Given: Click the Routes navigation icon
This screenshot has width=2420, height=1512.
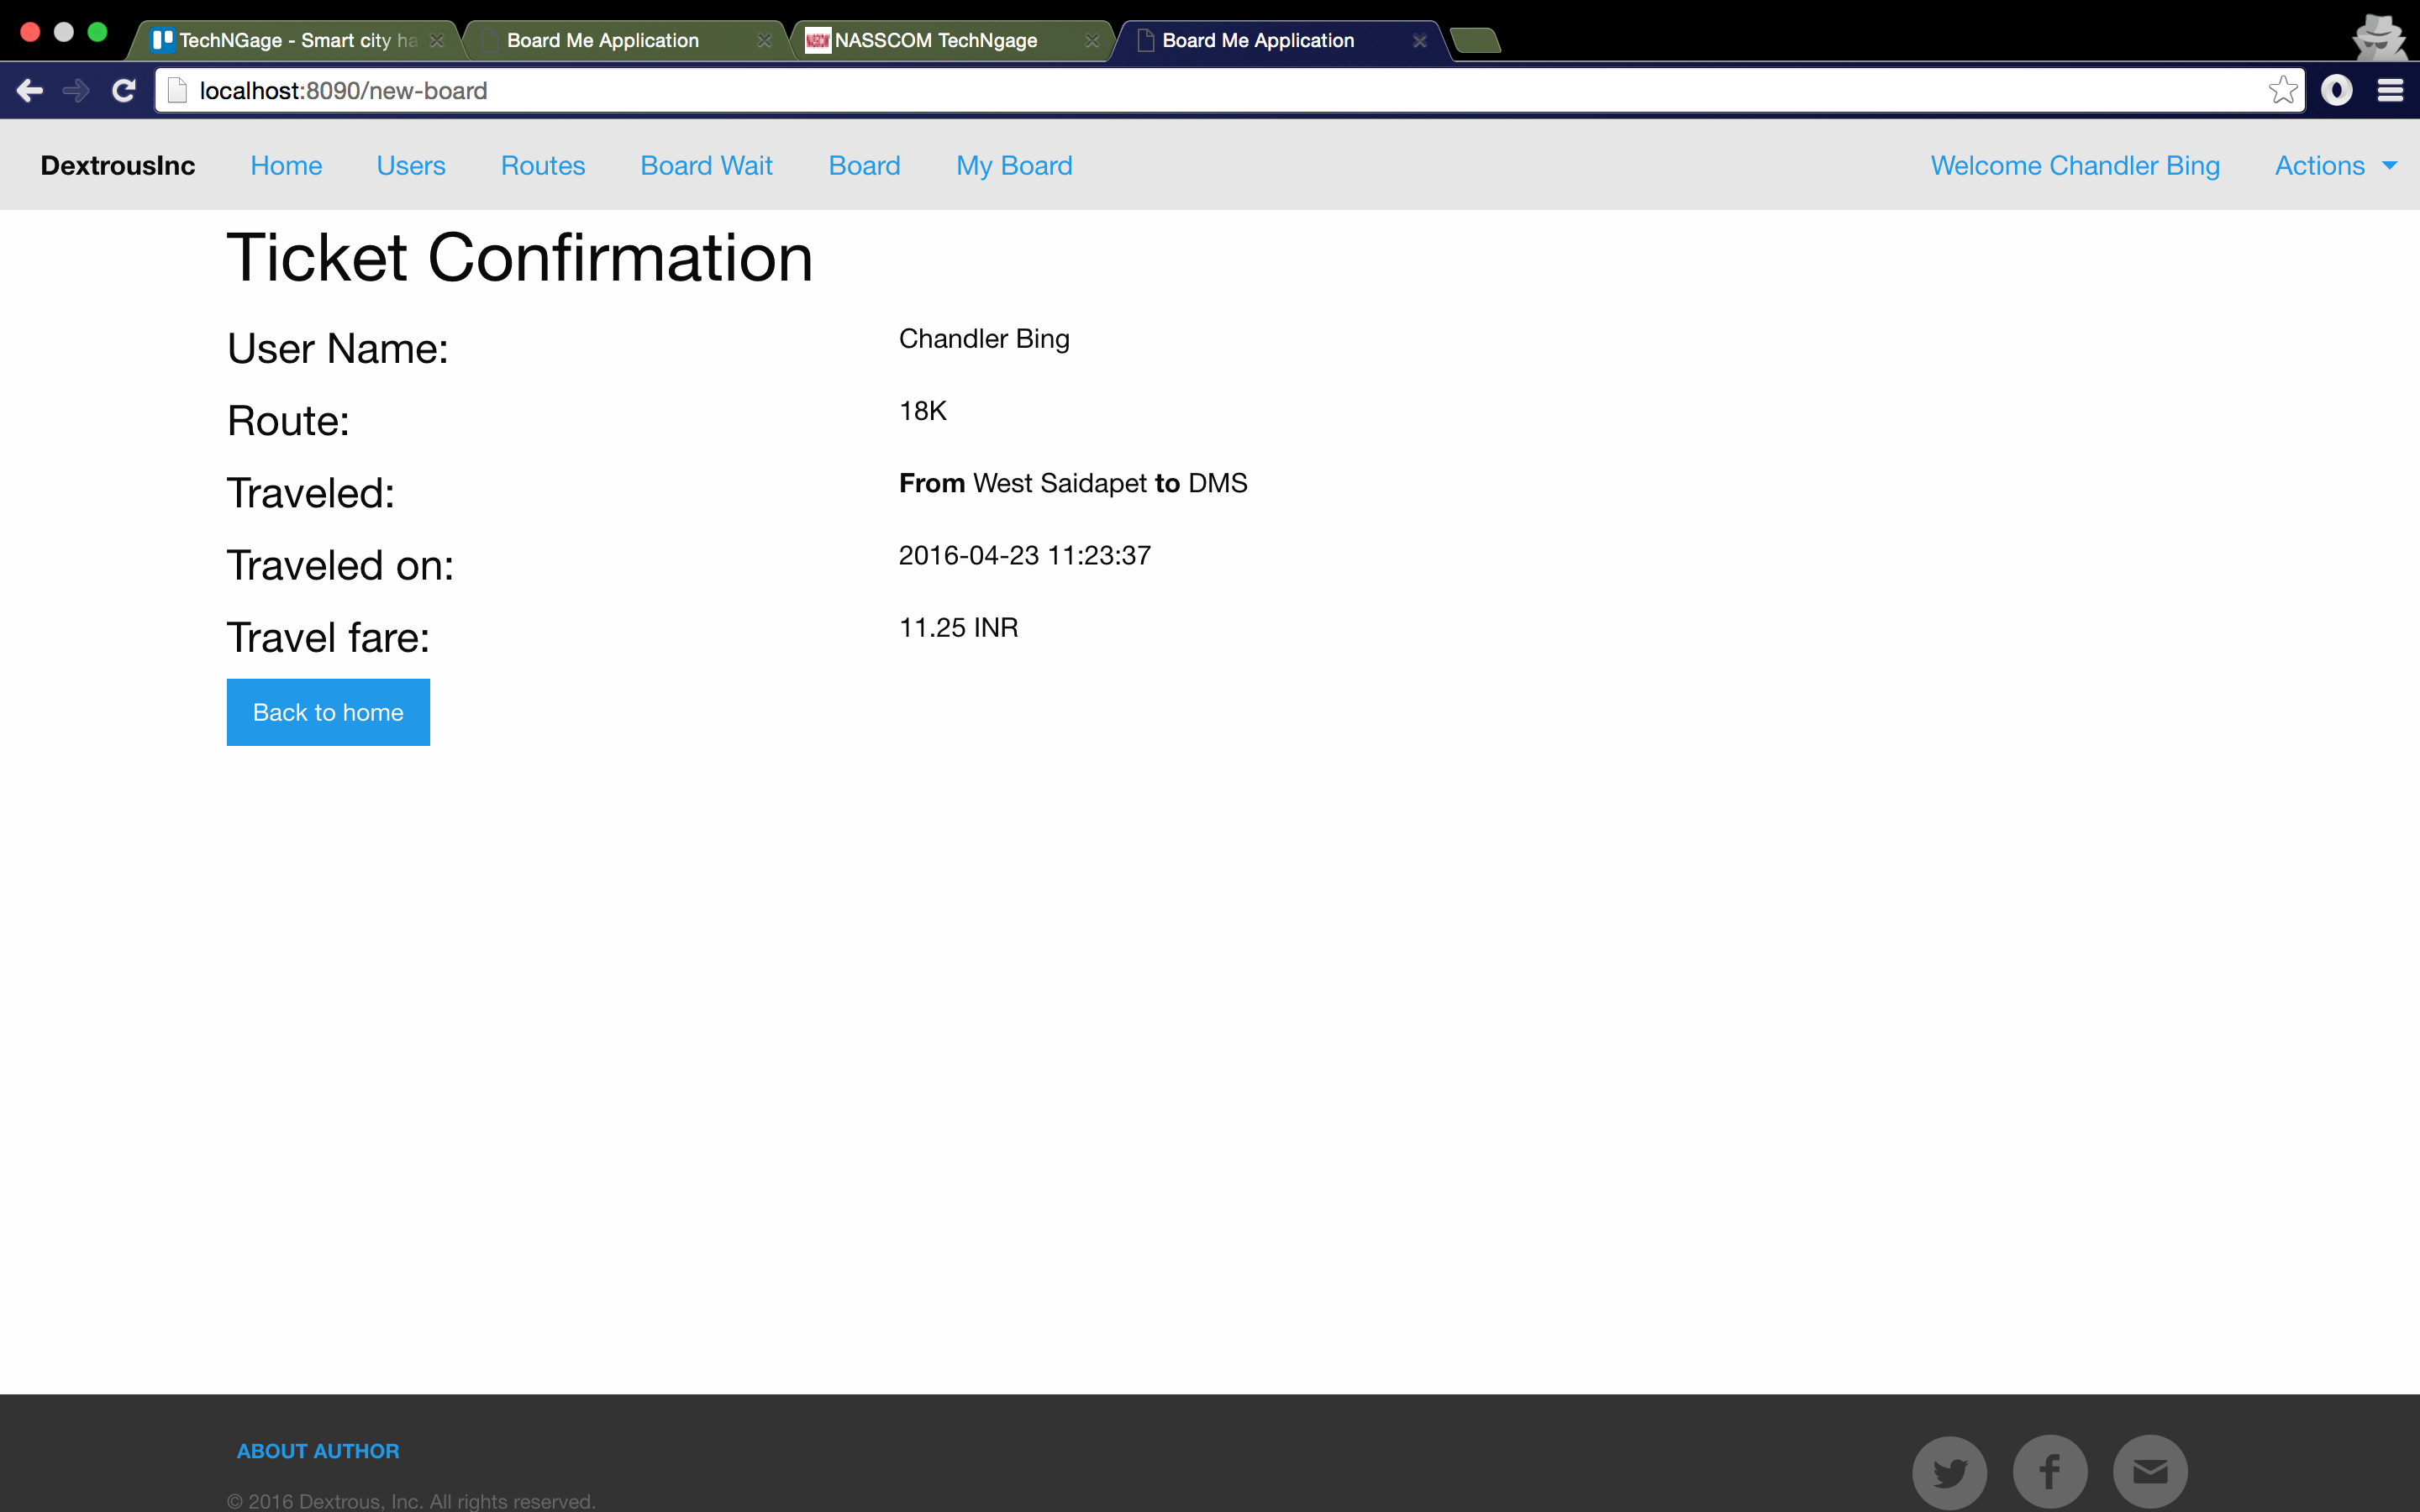Looking at the screenshot, I should coord(542,164).
